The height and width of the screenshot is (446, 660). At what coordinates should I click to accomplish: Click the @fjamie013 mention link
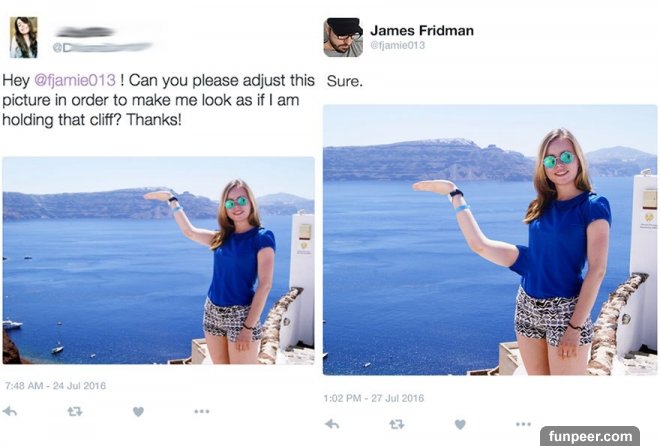click(75, 80)
